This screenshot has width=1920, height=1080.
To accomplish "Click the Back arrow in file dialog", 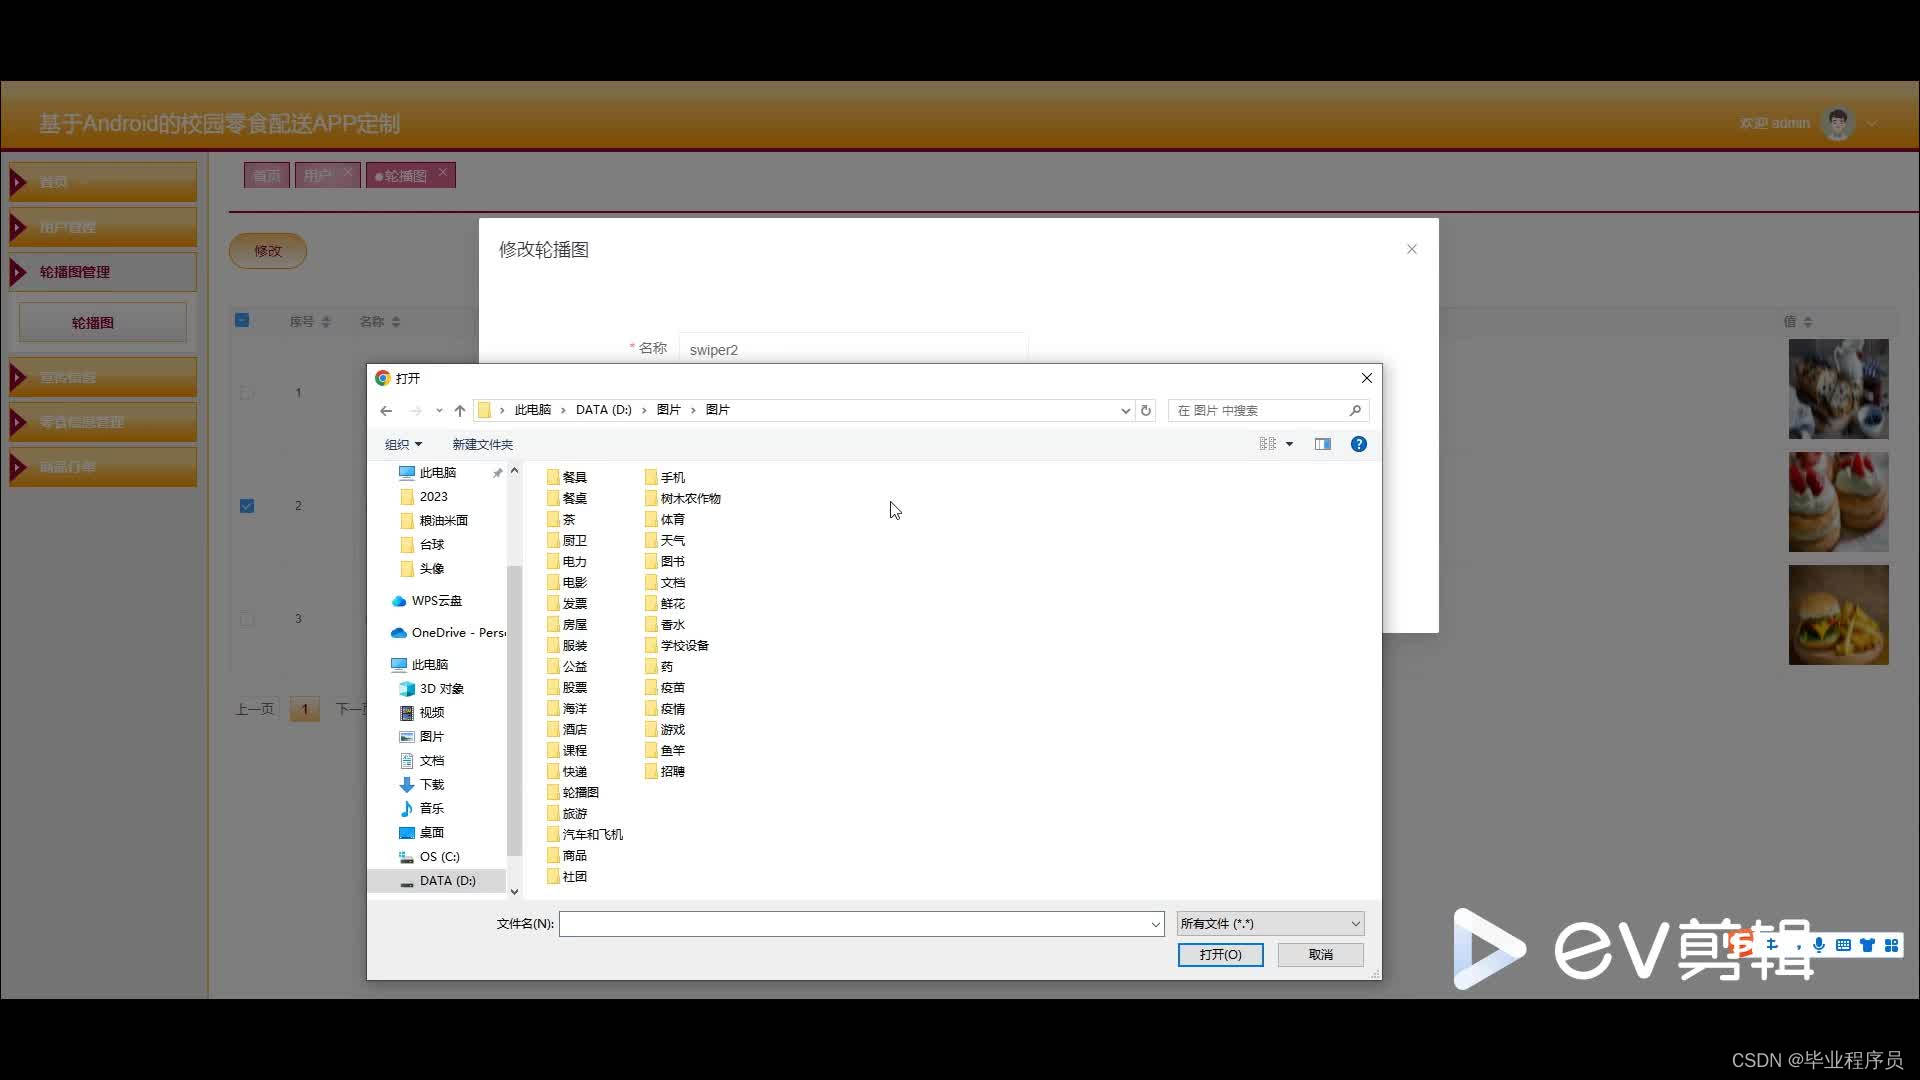I will click(x=386, y=411).
